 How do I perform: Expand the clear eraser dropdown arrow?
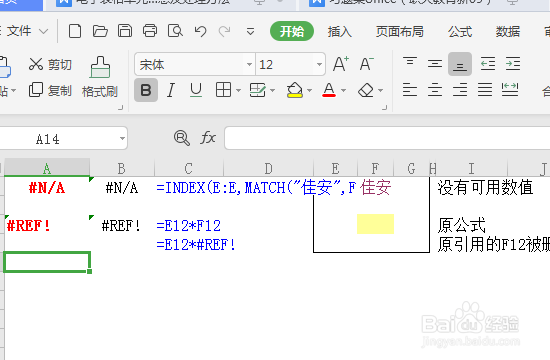pyautogui.click(x=381, y=91)
